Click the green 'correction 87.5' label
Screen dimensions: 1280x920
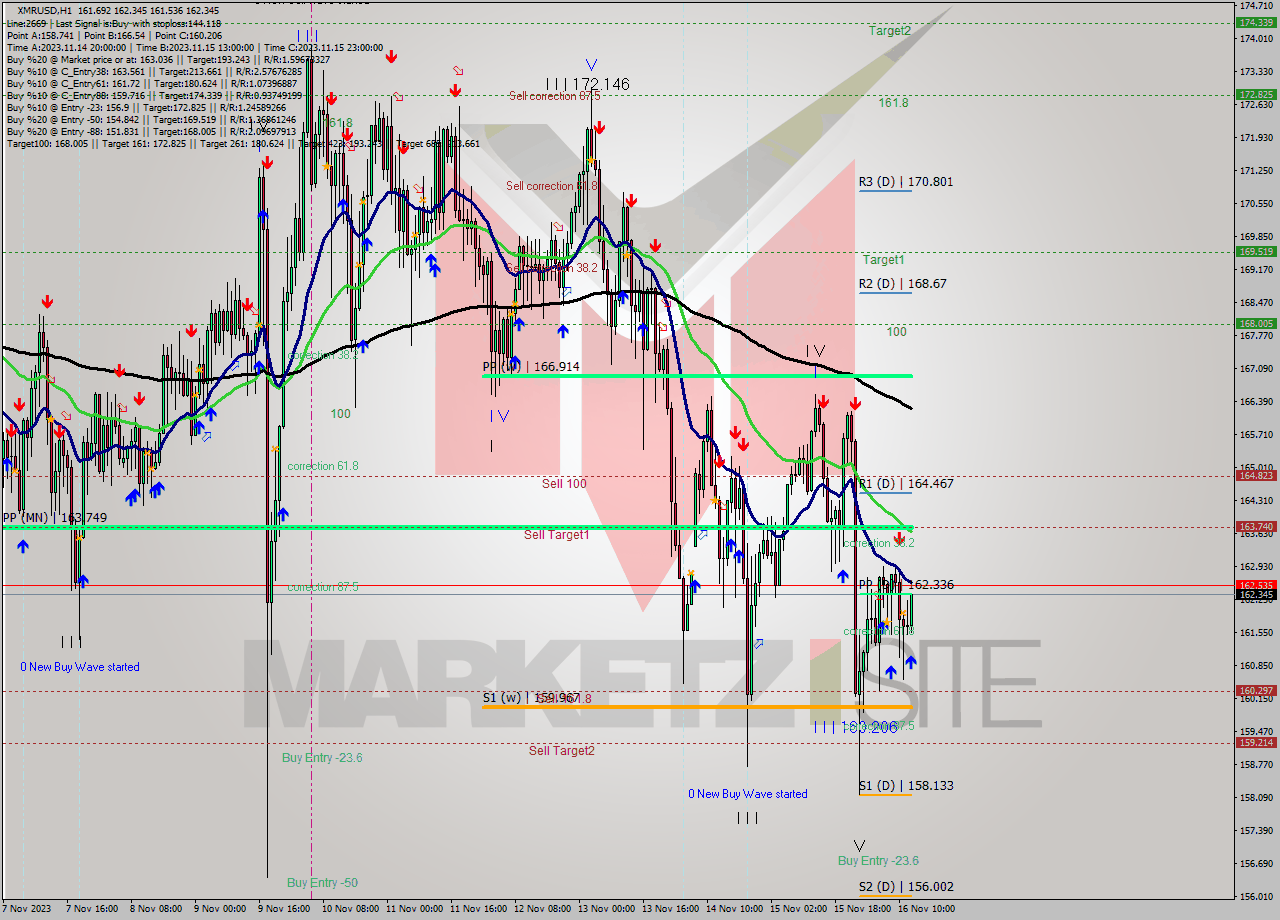point(322,587)
